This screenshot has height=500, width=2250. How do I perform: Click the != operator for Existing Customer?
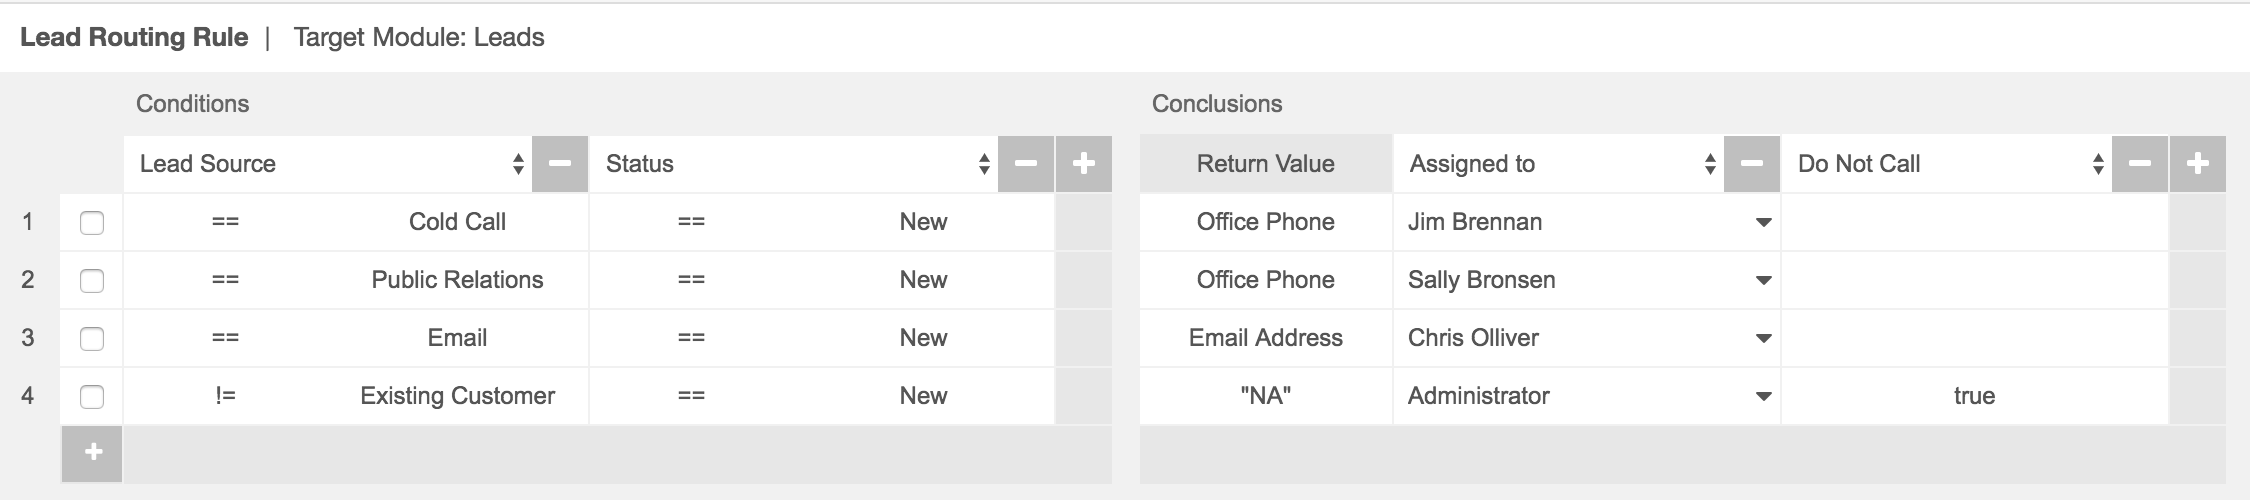[225, 396]
